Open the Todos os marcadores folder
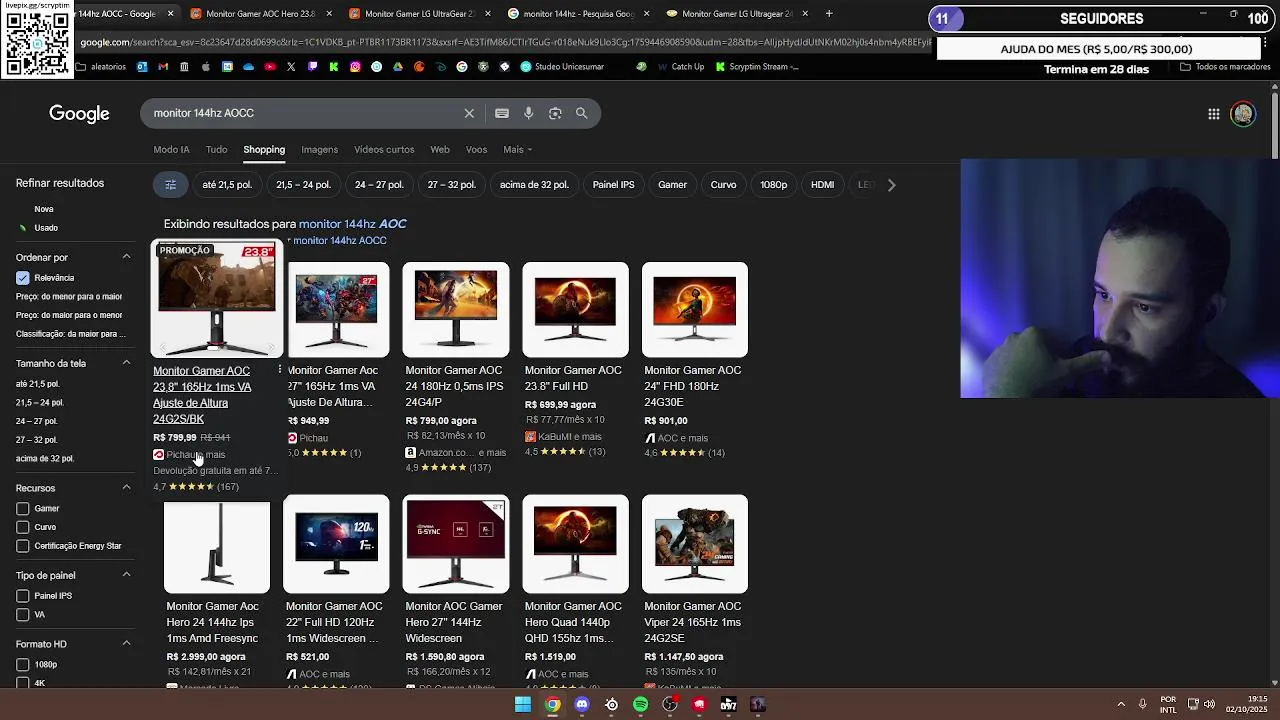 [x=1225, y=67]
